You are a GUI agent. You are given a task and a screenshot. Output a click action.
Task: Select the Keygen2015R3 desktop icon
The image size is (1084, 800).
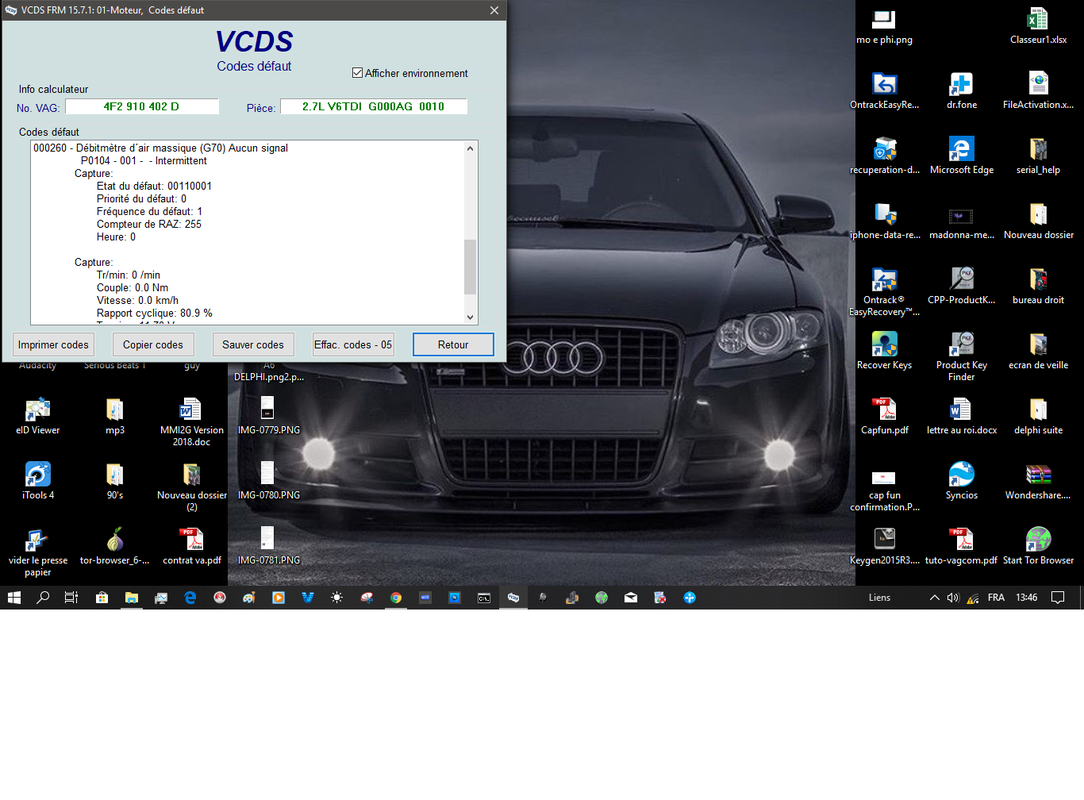click(884, 547)
